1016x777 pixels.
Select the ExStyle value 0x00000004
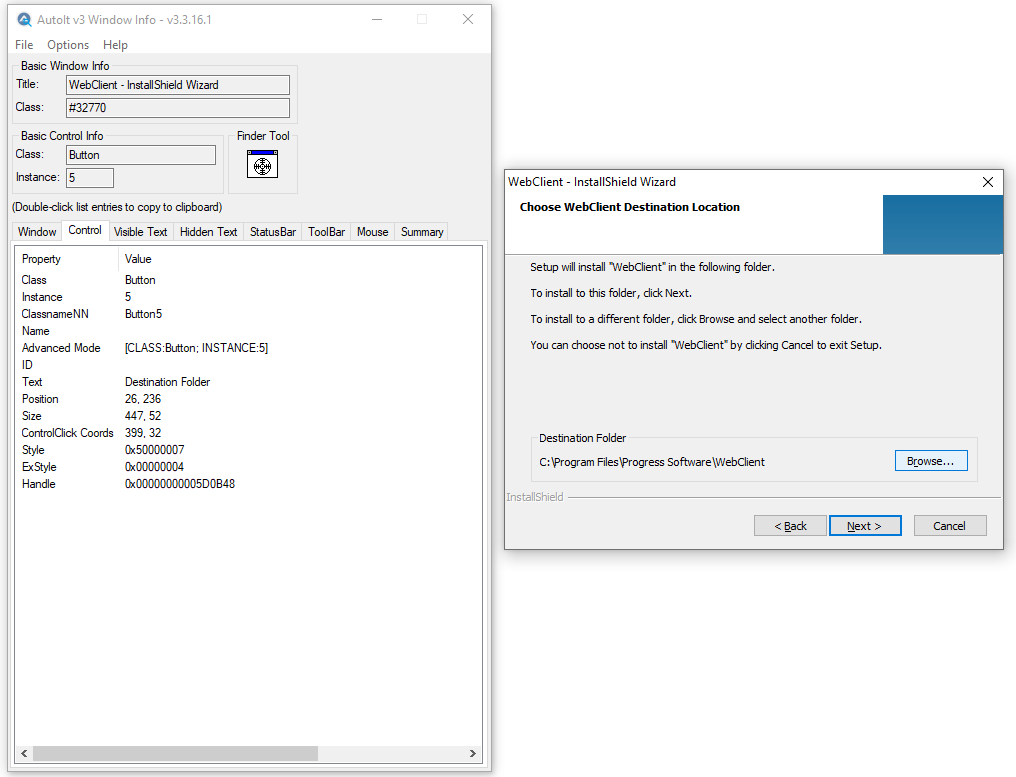(154, 467)
